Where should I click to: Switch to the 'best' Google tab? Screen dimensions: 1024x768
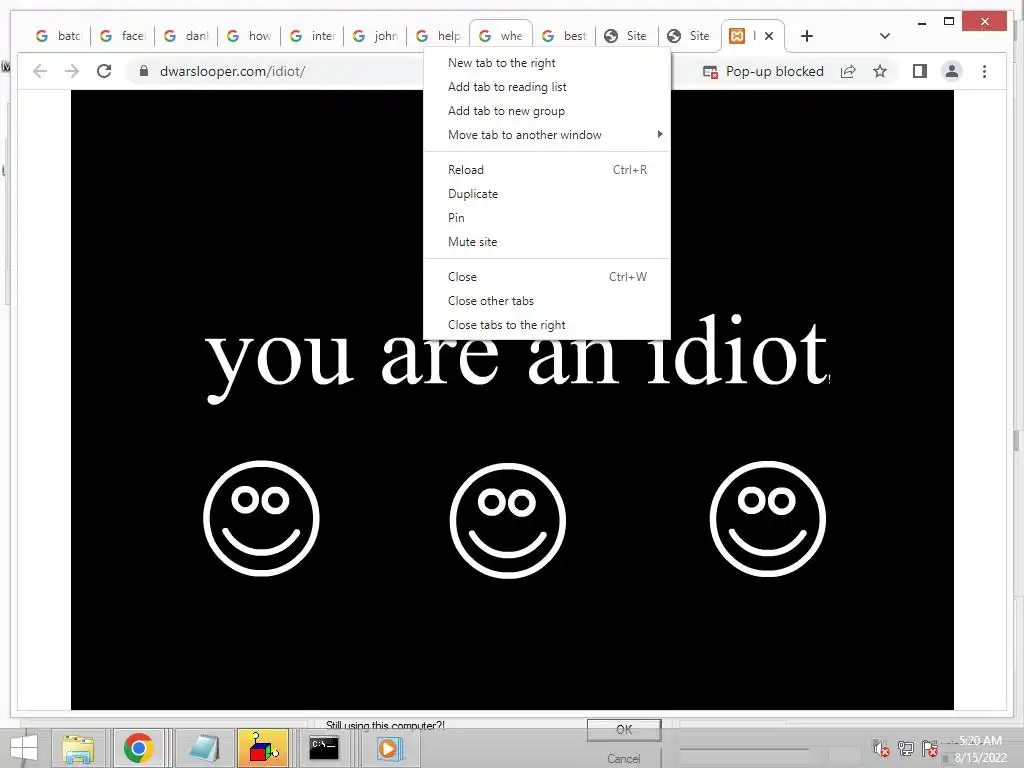click(564, 36)
